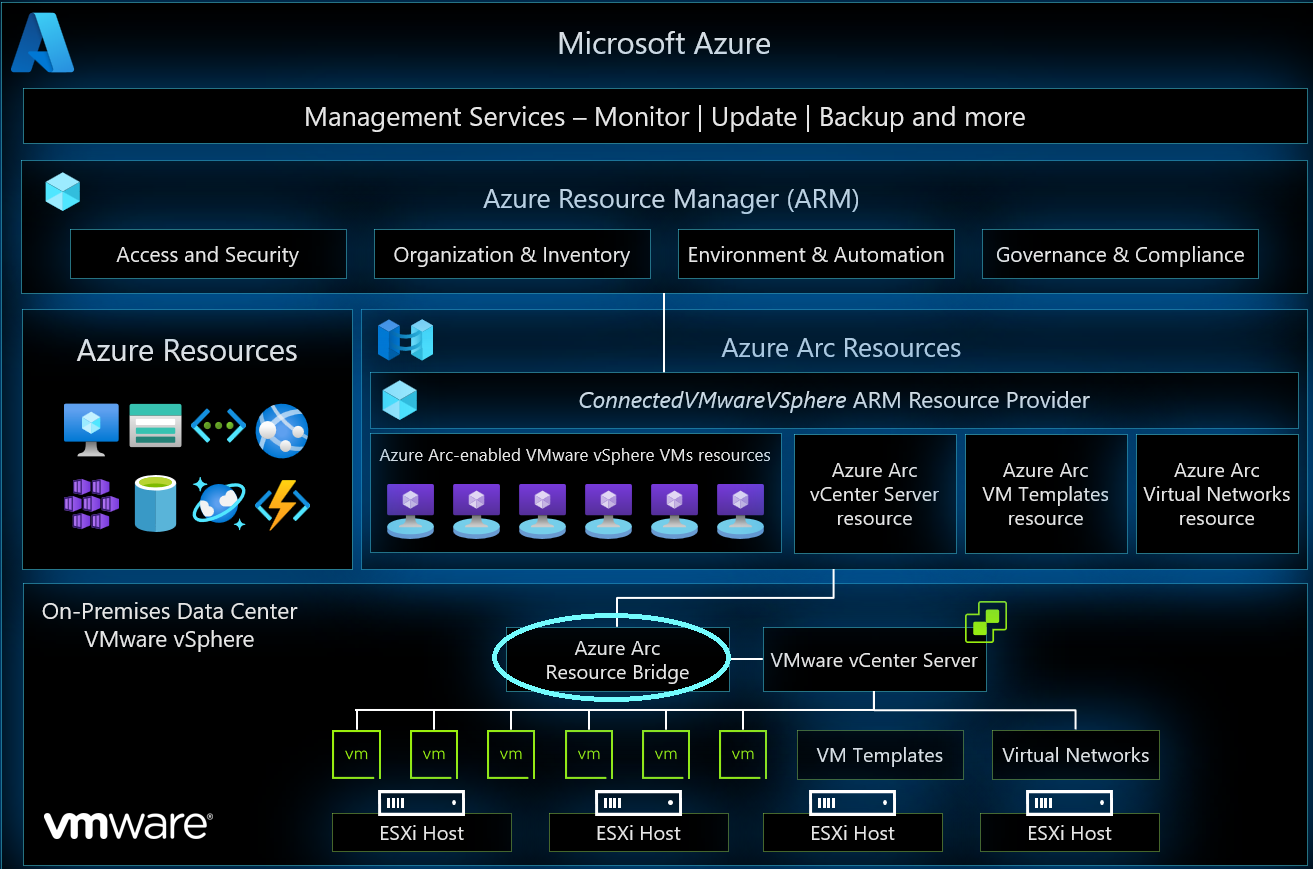Select the Azure Functions lightning bolt icon

point(282,504)
